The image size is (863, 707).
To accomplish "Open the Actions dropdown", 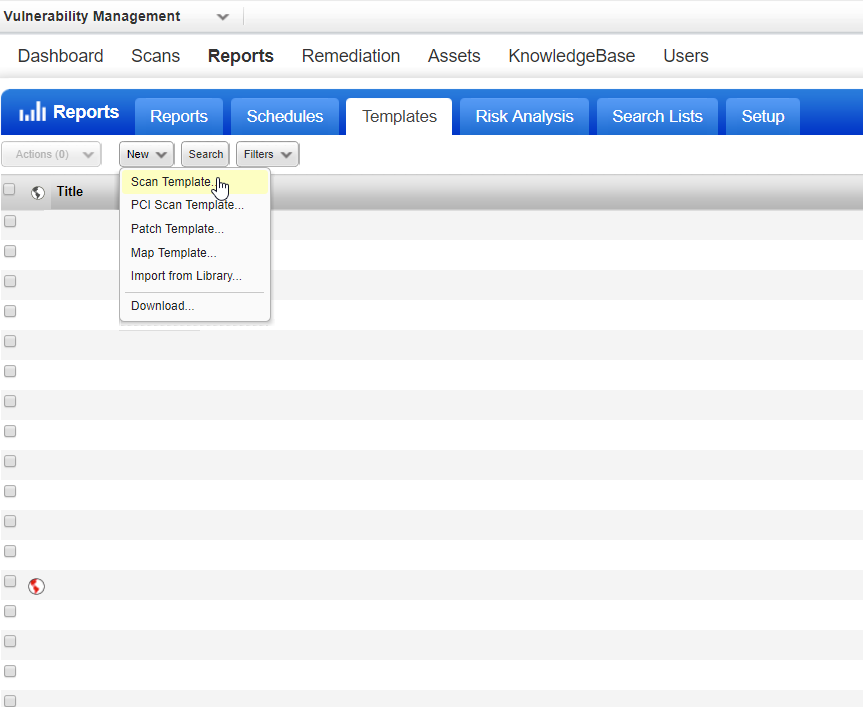I will point(50,154).
